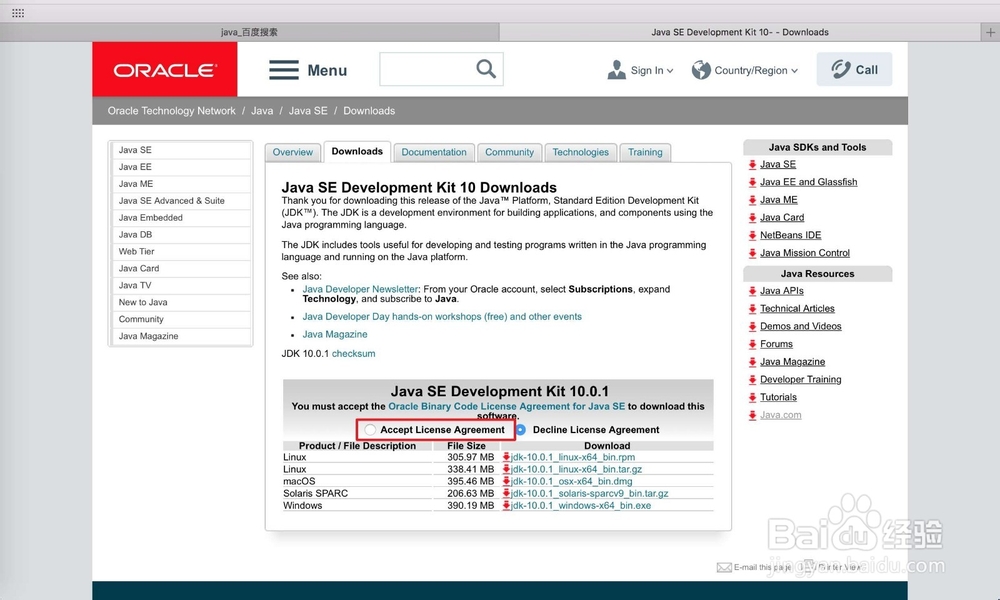Switch to the java_百度搜索 browser tab
The width and height of the screenshot is (1000, 600).
(249, 32)
